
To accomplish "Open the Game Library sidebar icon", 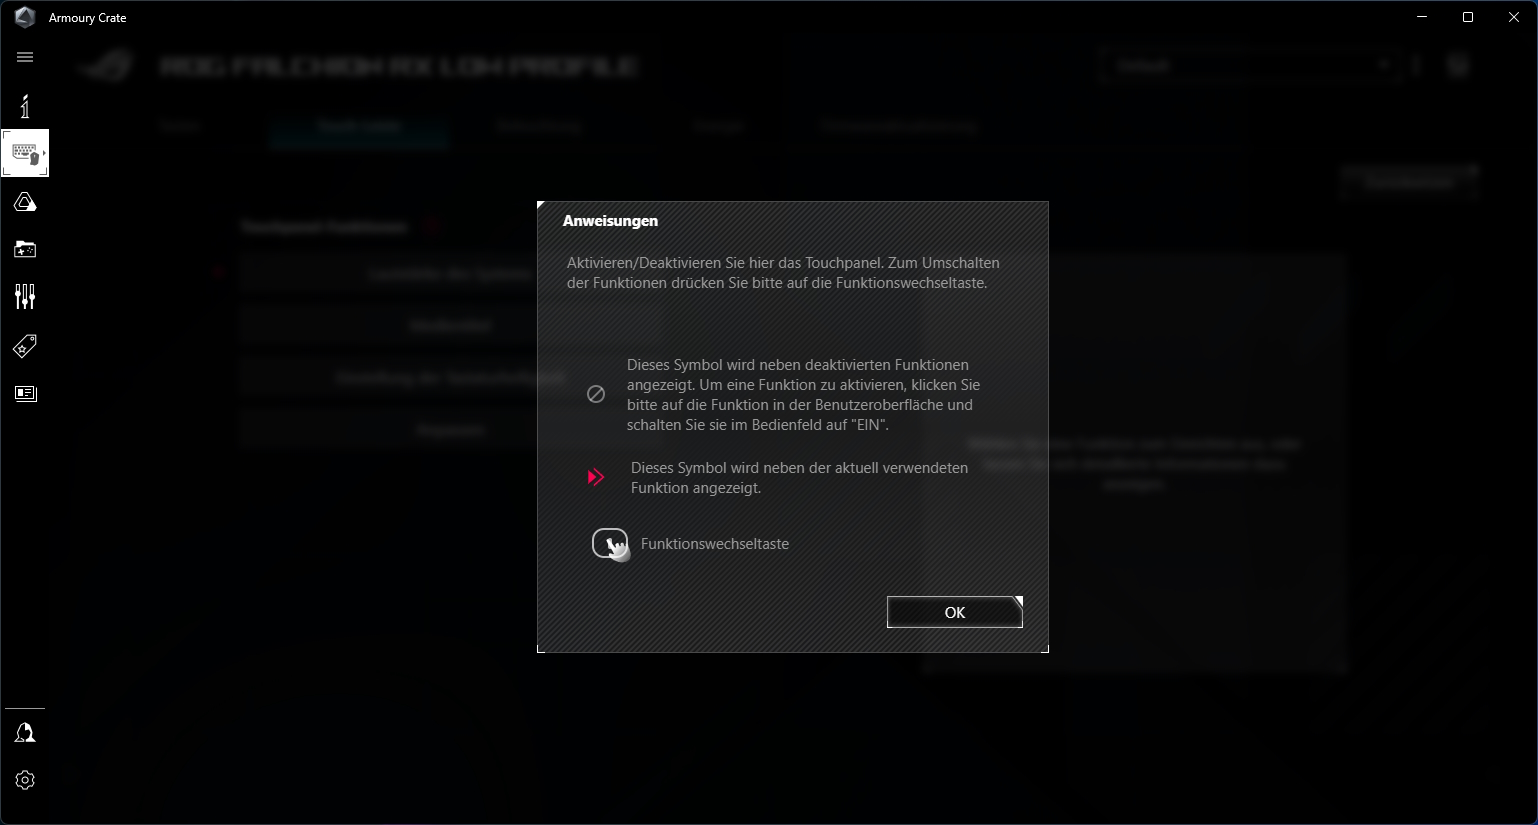I will (25, 249).
